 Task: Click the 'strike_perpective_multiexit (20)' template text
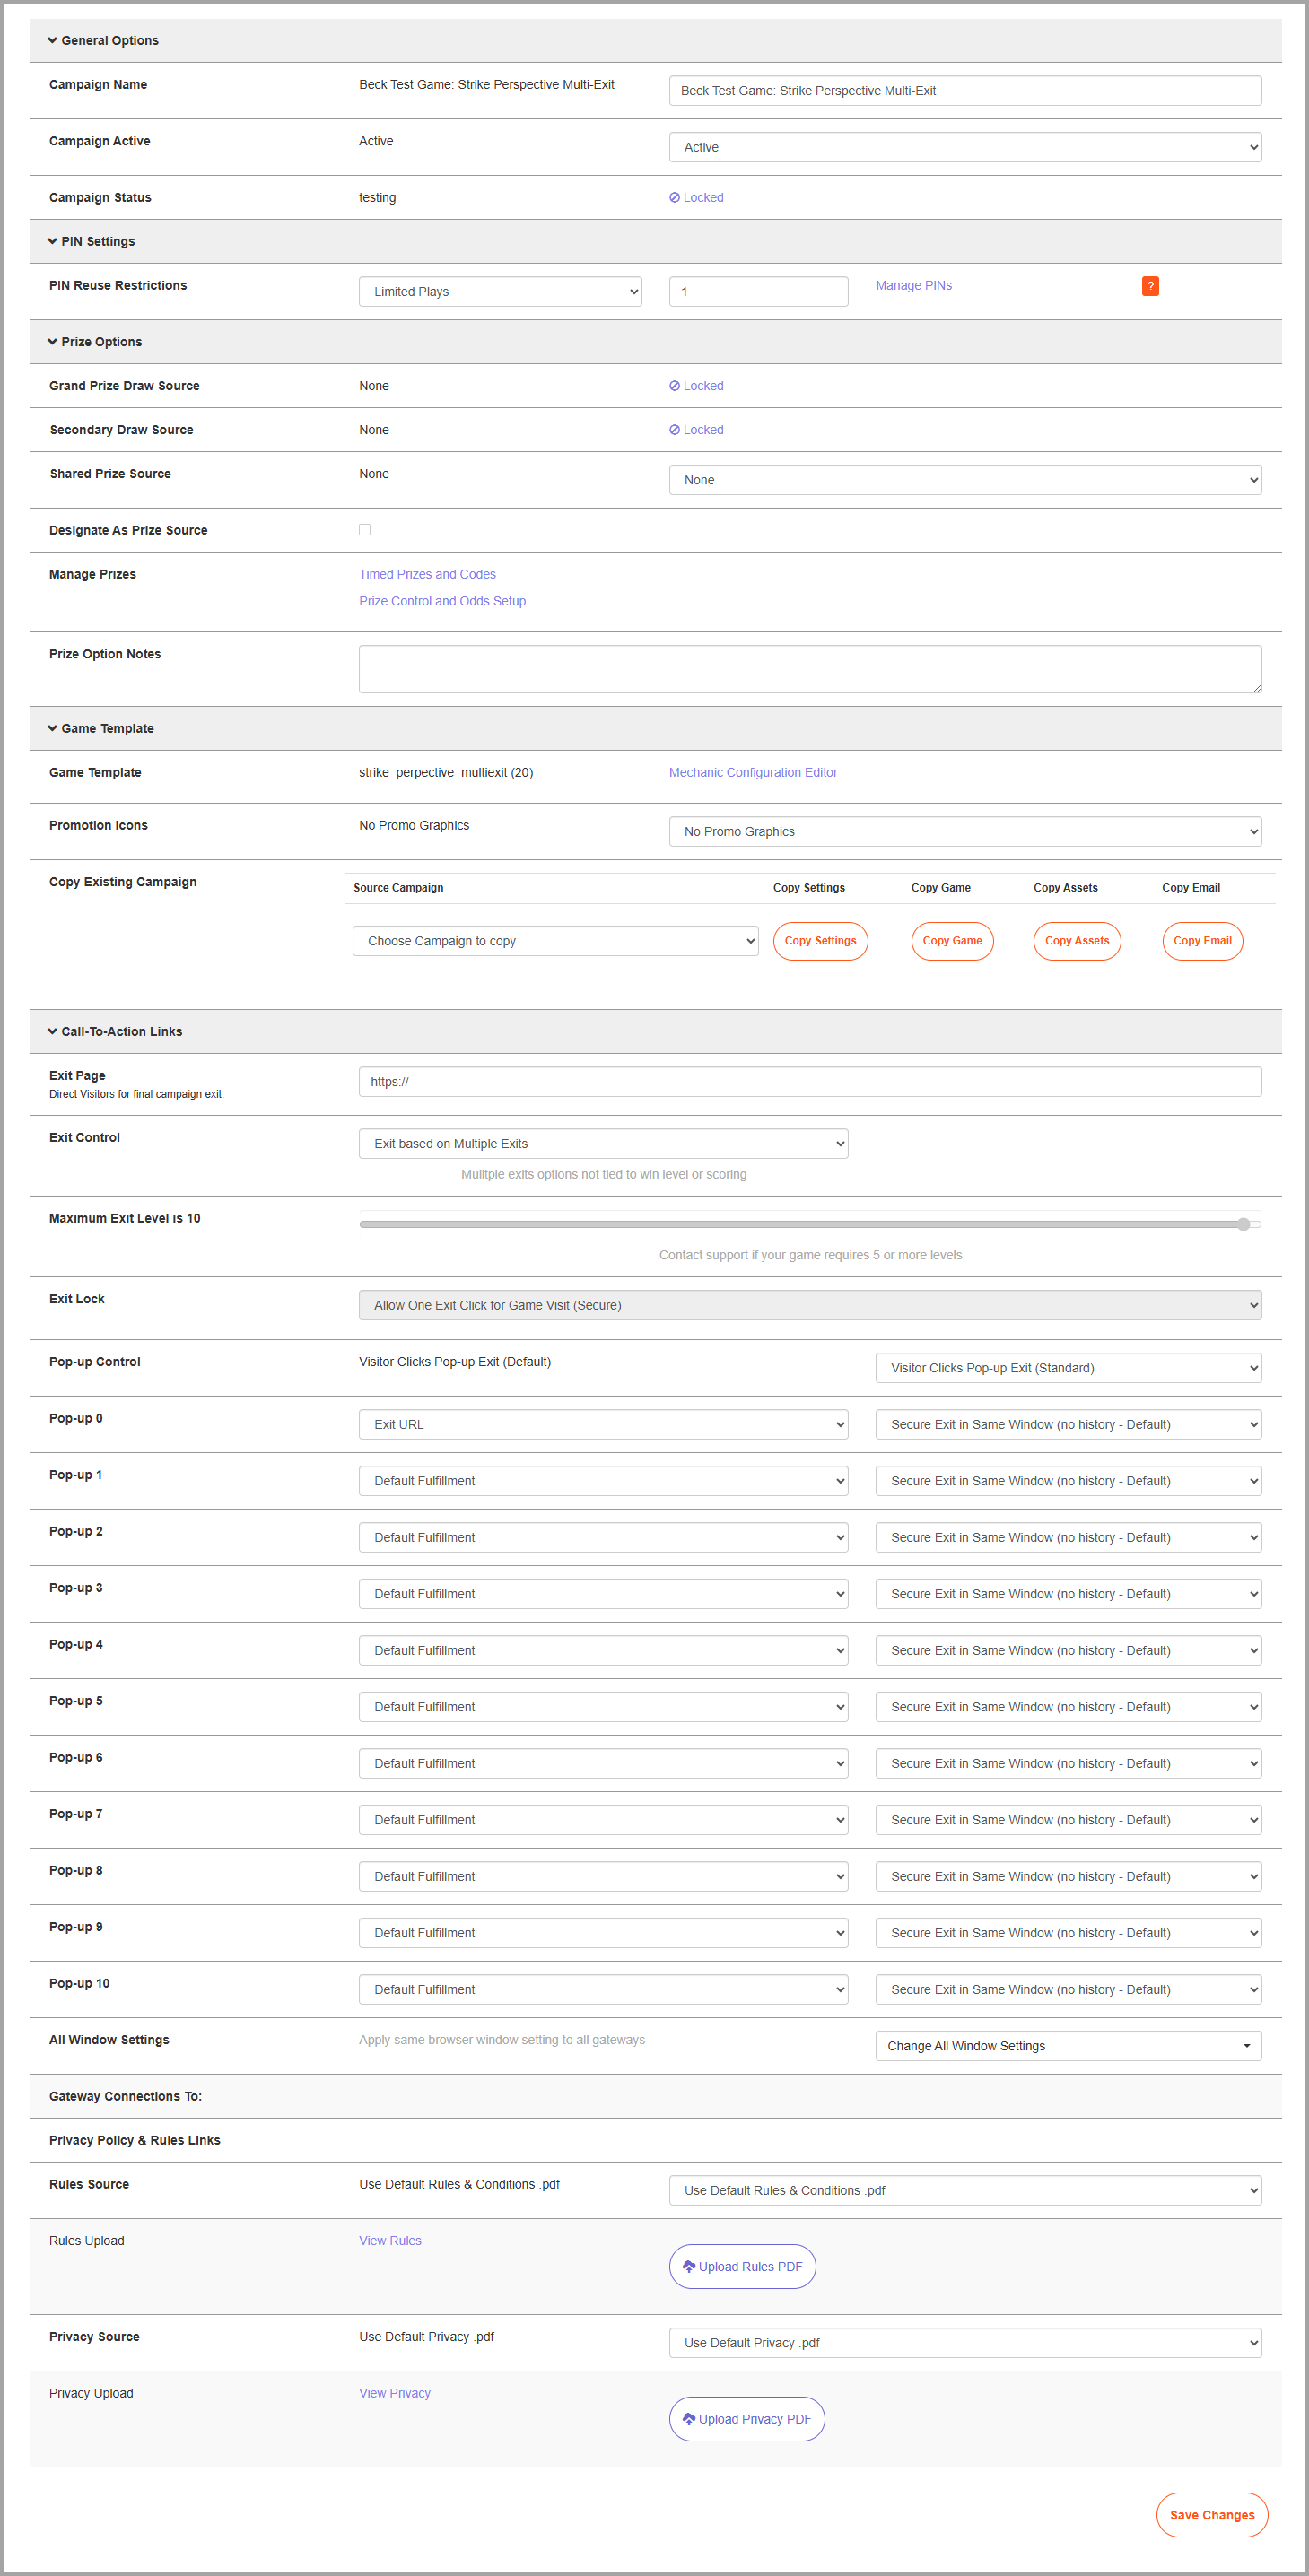coord(446,773)
